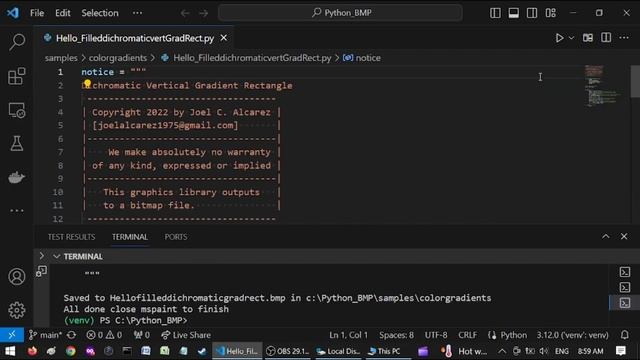This screenshot has width=640, height=360.
Task: Click the file name breadcrumb
Action: (252, 58)
